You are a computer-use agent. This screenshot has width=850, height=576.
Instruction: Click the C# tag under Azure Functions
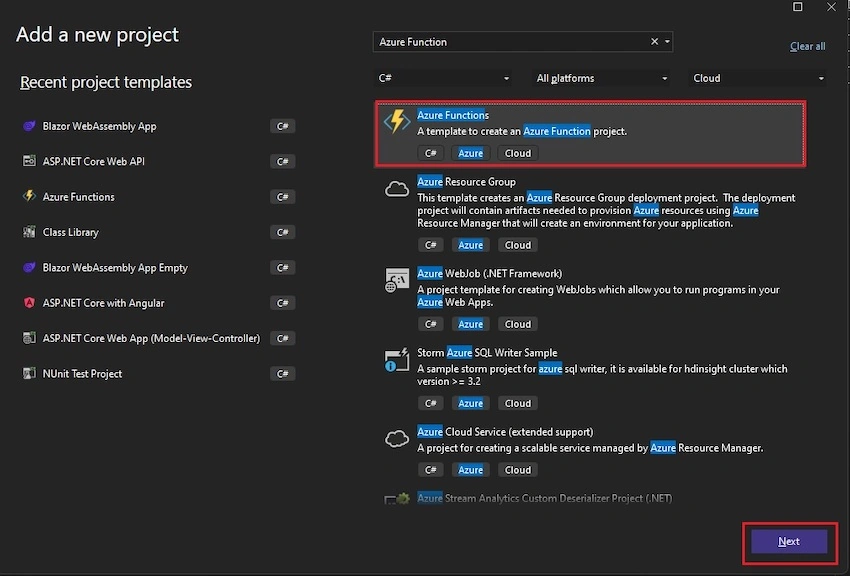point(430,153)
